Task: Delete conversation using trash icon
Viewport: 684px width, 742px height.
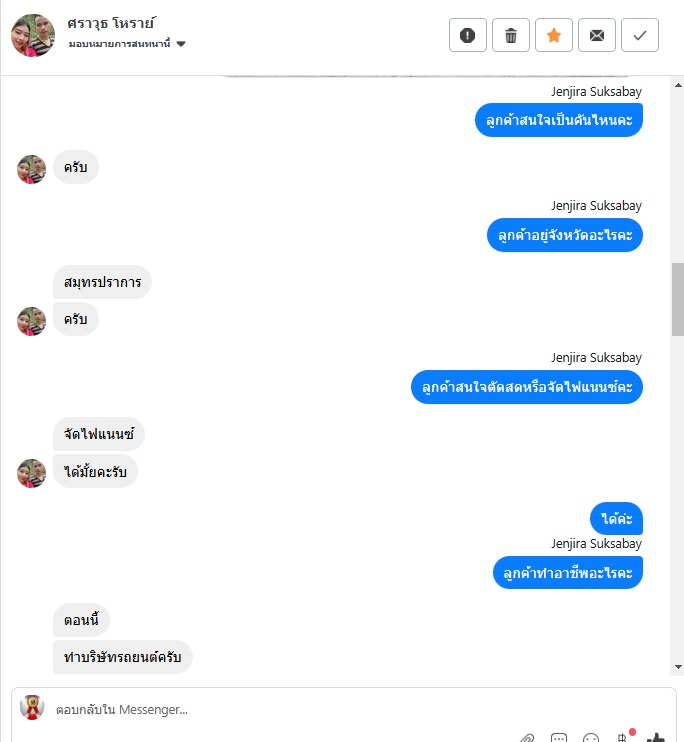Action: tap(511, 35)
